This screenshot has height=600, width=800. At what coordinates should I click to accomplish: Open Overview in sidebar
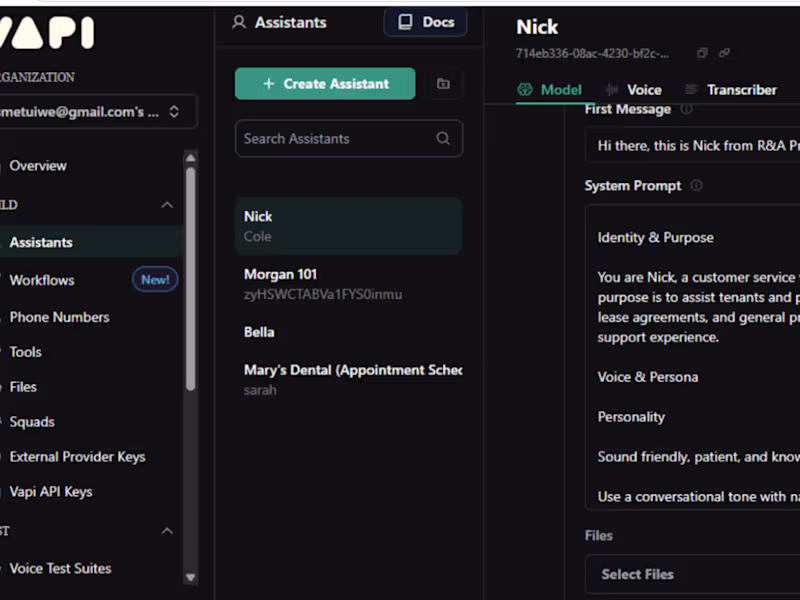pyautogui.click(x=38, y=166)
